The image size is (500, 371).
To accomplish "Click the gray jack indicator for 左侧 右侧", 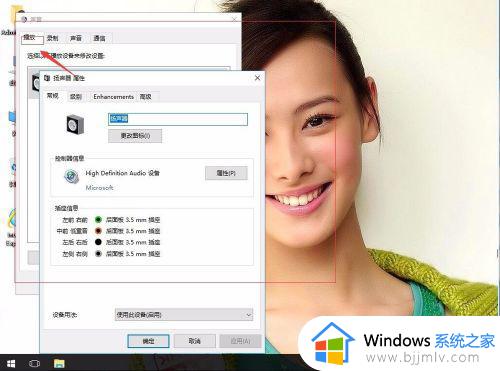I will pyautogui.click(x=98, y=254).
